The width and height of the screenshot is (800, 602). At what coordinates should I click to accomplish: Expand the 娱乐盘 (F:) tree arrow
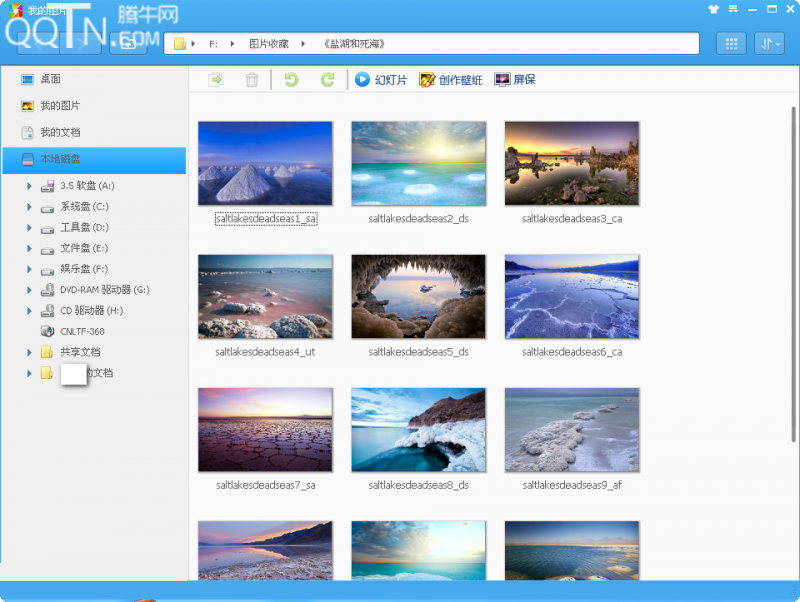pyautogui.click(x=30, y=269)
